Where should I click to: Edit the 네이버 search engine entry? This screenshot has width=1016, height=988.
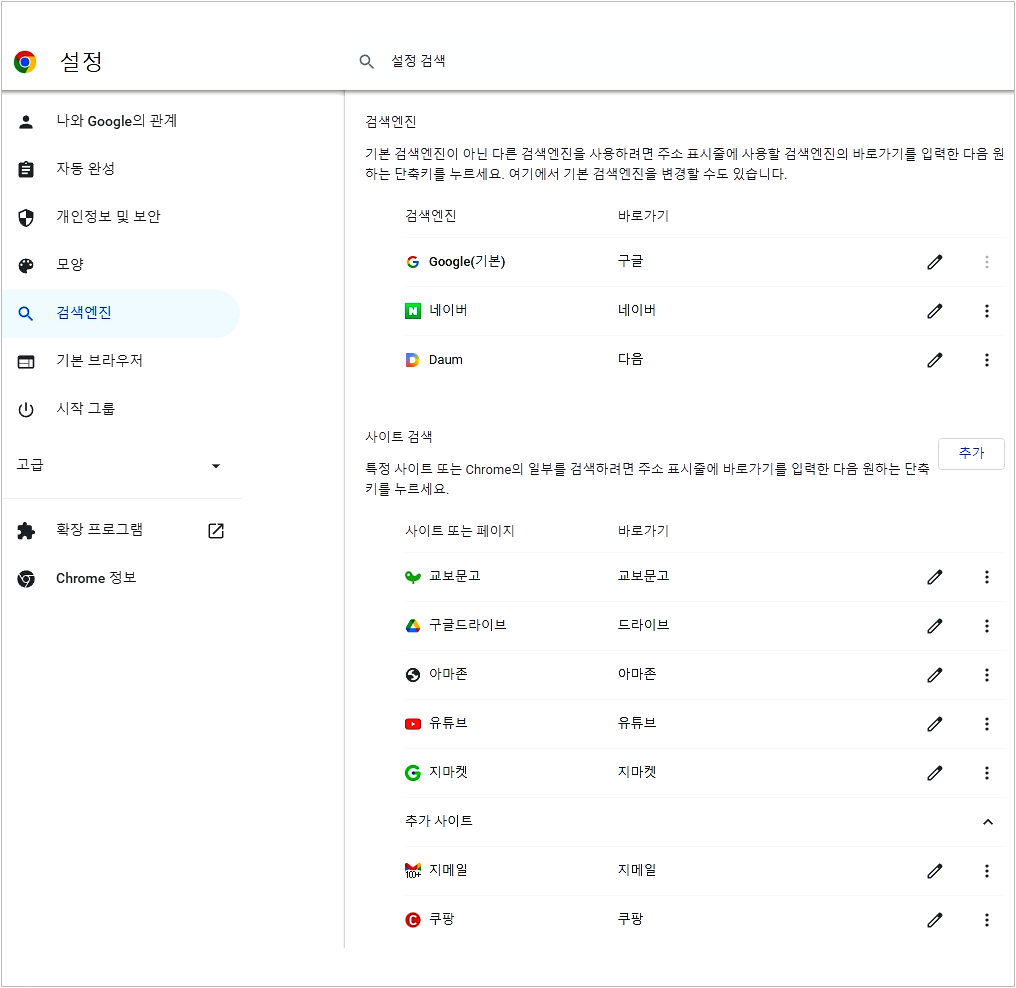(x=934, y=311)
